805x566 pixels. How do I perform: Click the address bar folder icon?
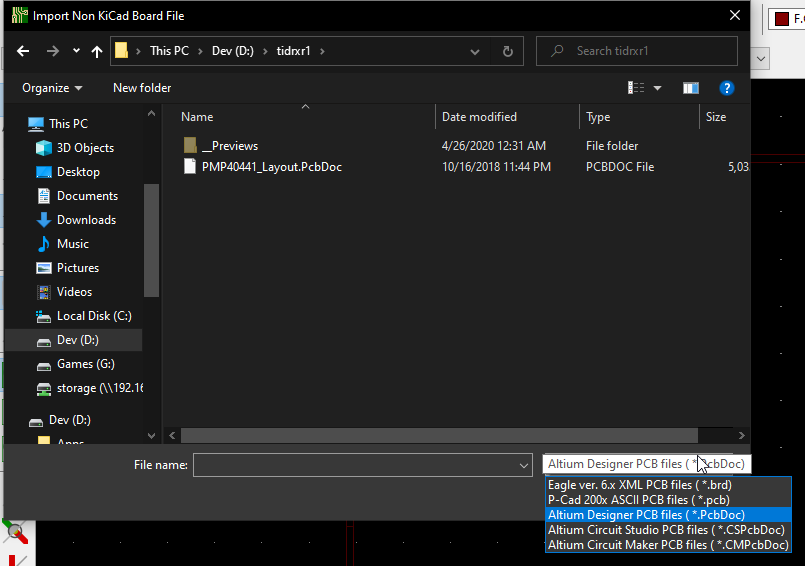(x=121, y=50)
